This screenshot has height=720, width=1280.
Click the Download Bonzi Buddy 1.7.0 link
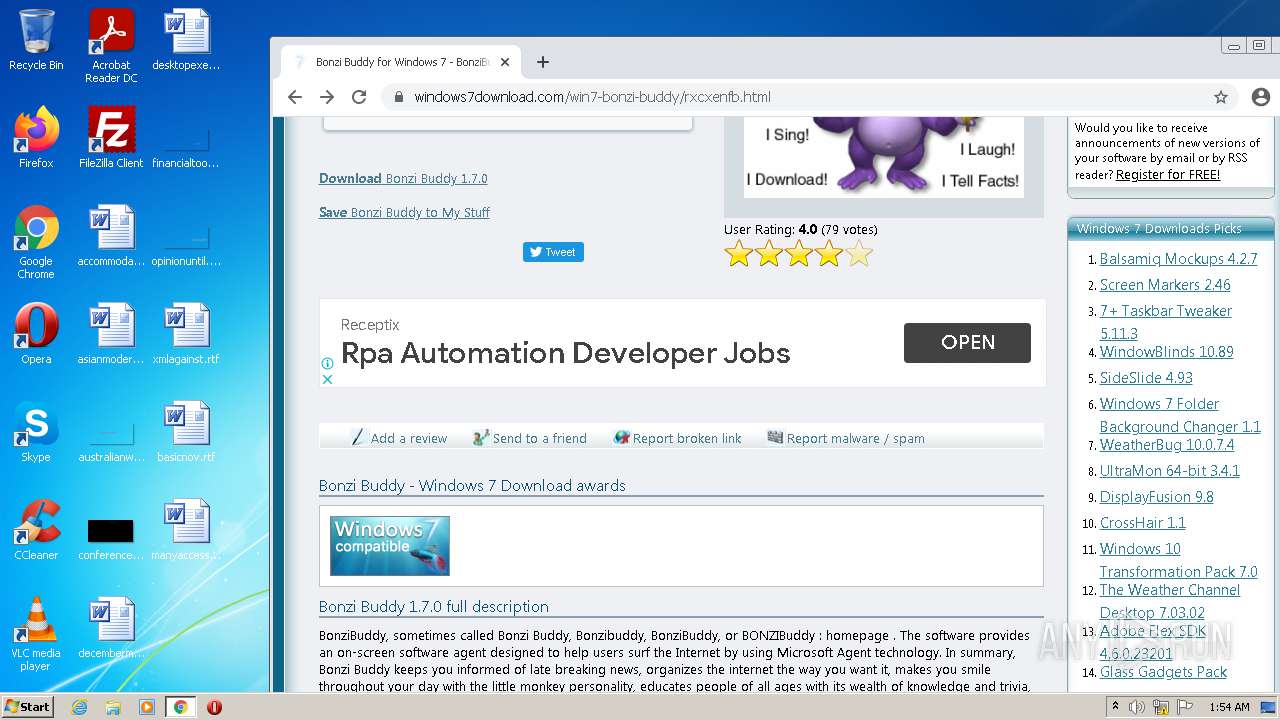point(403,179)
